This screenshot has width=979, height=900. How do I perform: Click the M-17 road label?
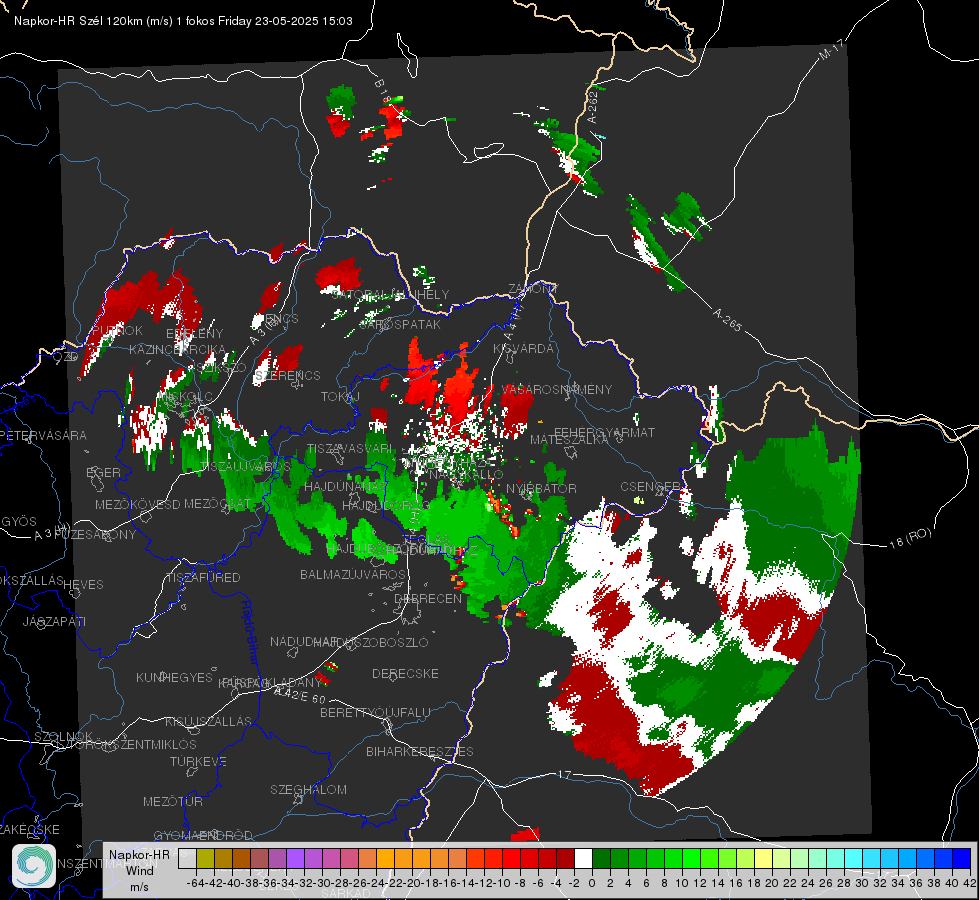click(831, 49)
